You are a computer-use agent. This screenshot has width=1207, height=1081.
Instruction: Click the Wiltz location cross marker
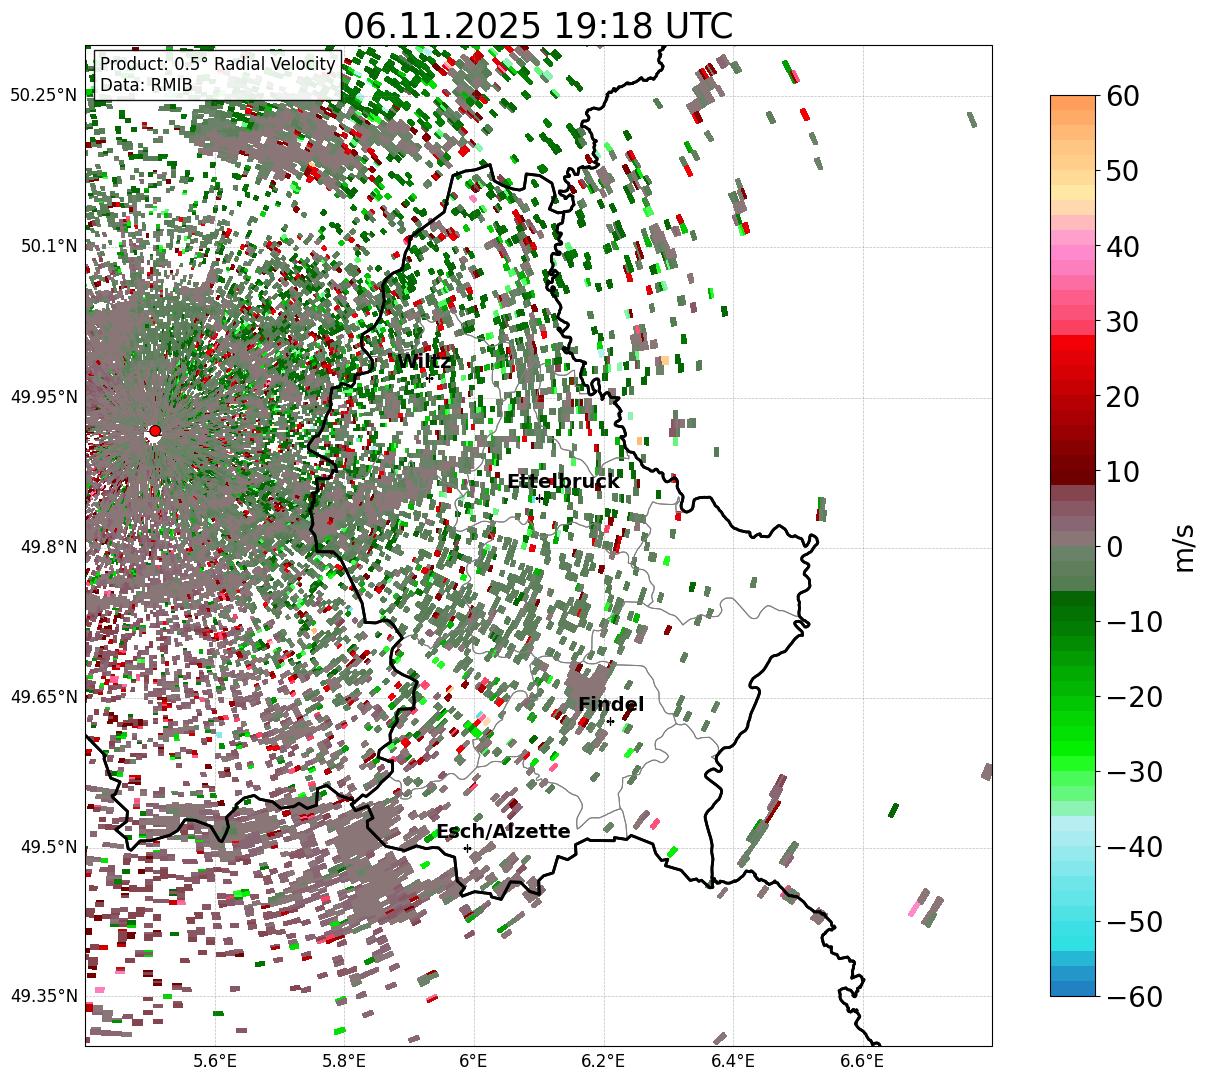430,377
